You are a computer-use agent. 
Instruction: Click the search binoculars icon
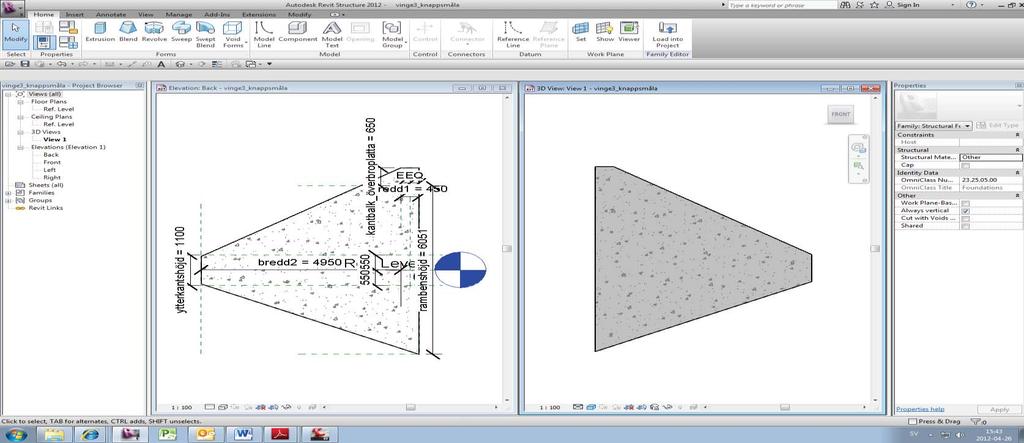point(845,5)
